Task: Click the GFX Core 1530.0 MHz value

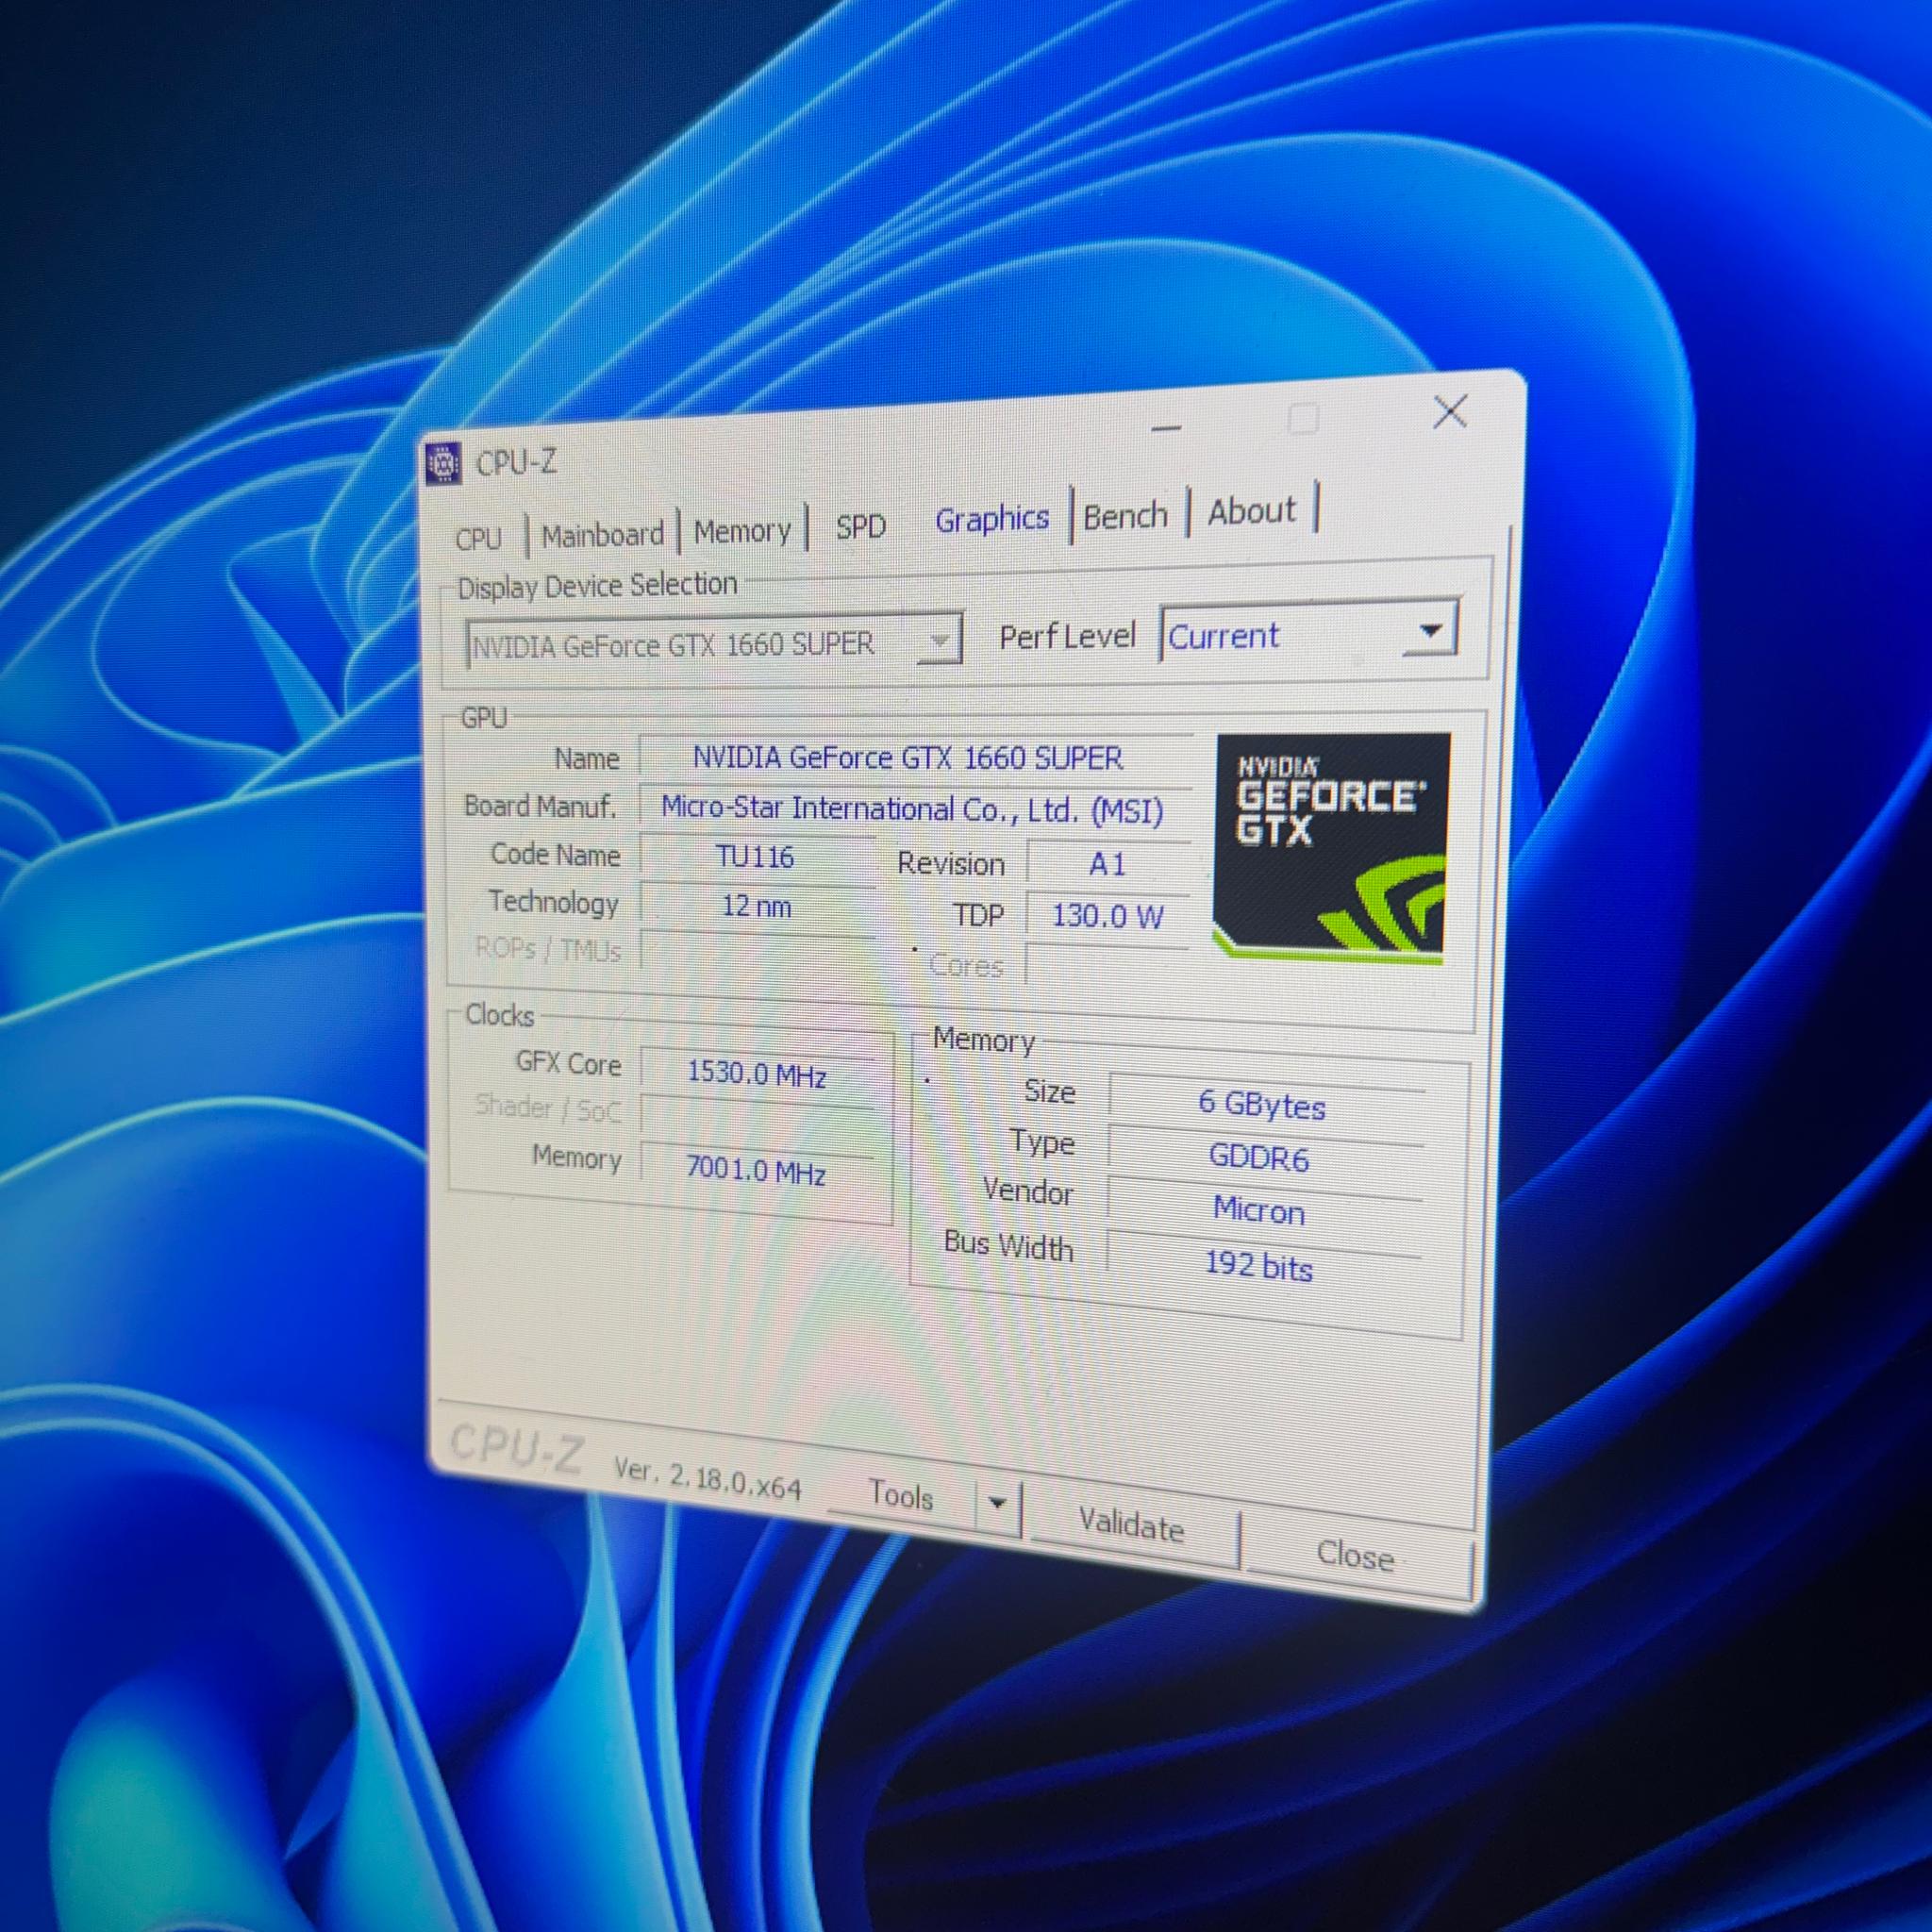Action: point(757,1075)
